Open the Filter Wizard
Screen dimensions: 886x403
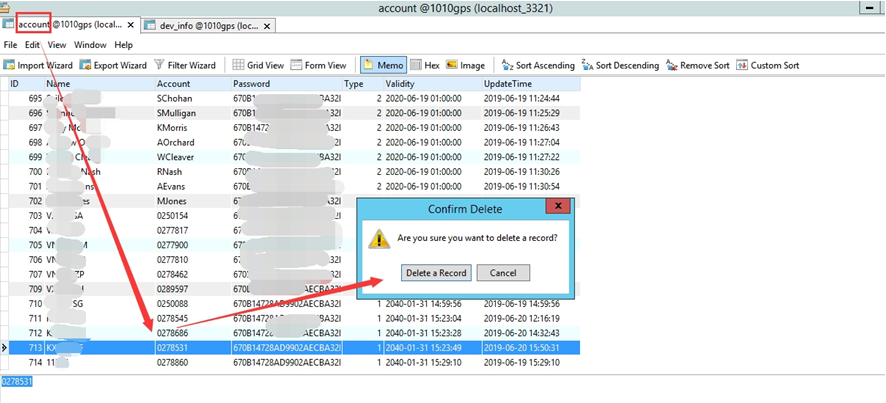pos(185,65)
